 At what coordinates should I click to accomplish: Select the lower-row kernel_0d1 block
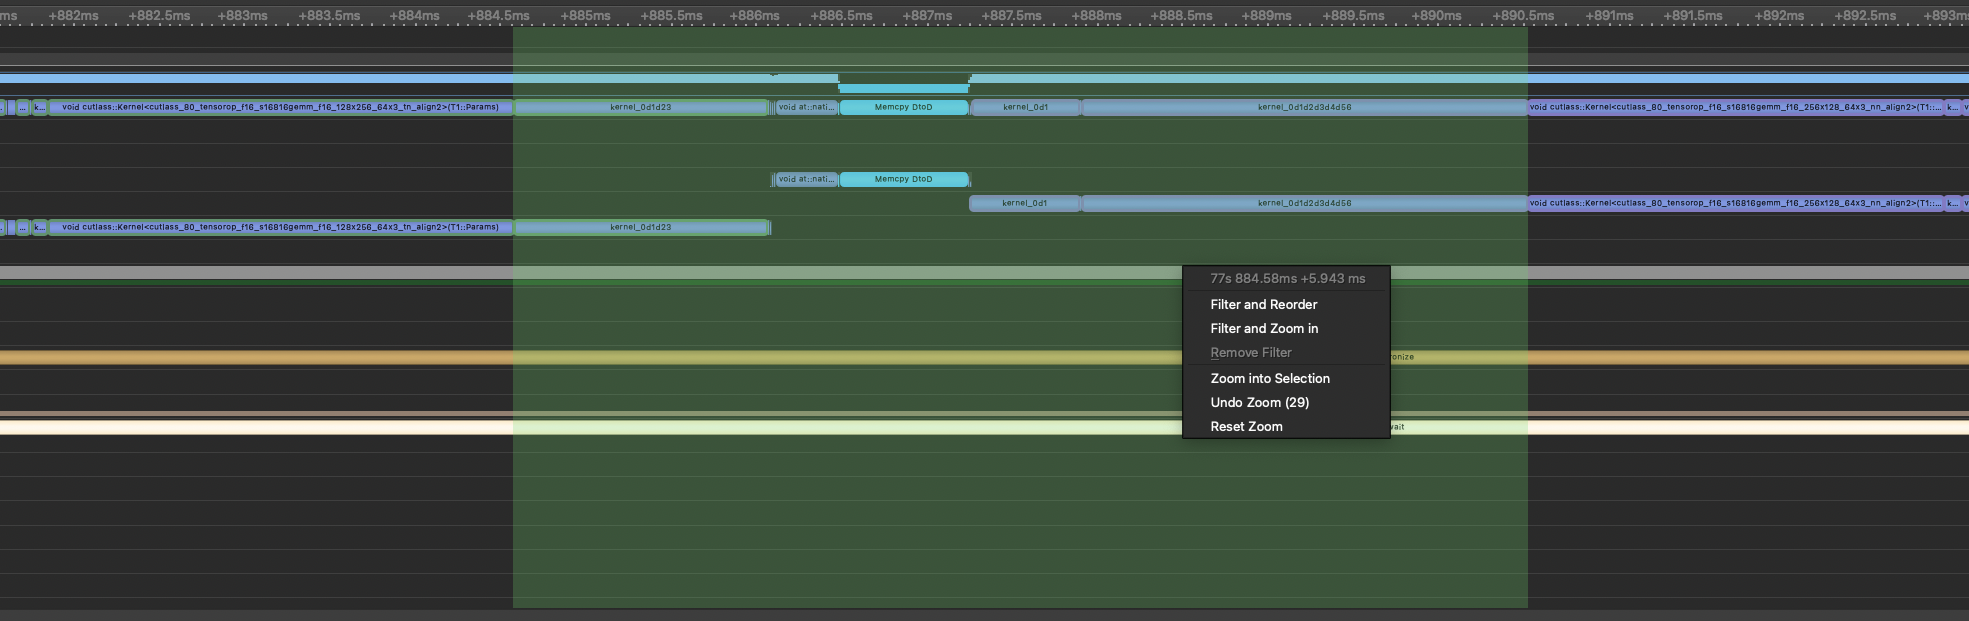pos(1025,203)
